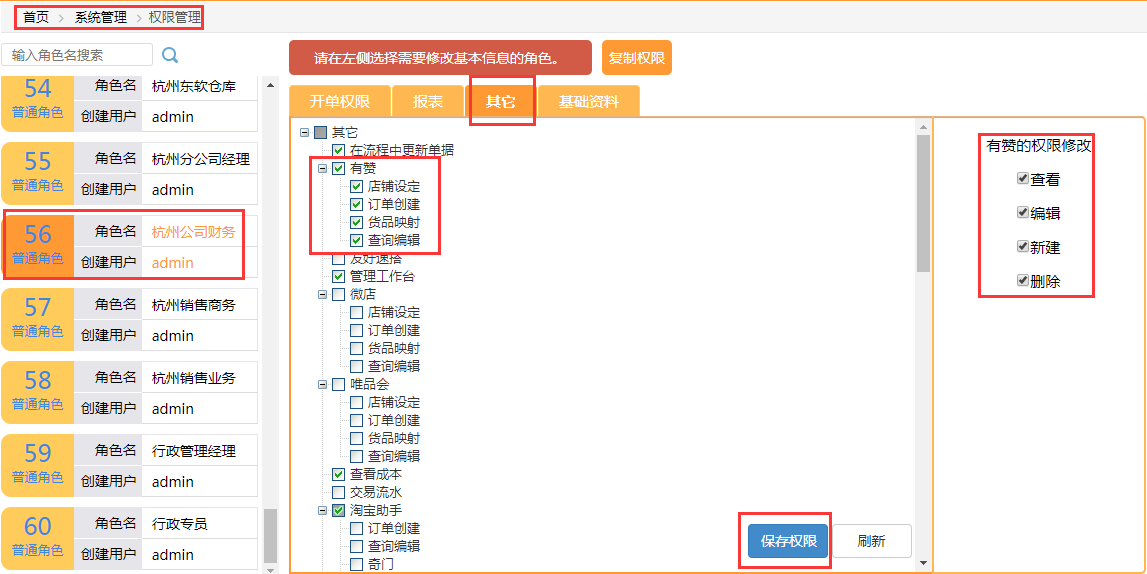Image resolution: width=1147 pixels, height=574 pixels.
Task: Toggle the 有赞 parent checkbox
Action: coord(338,168)
